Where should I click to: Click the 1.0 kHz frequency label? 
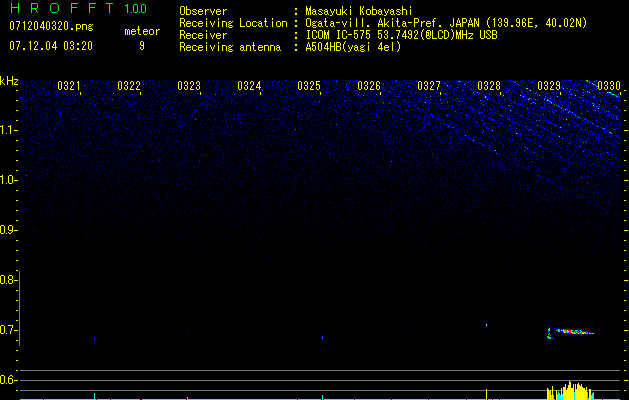pos(8,180)
